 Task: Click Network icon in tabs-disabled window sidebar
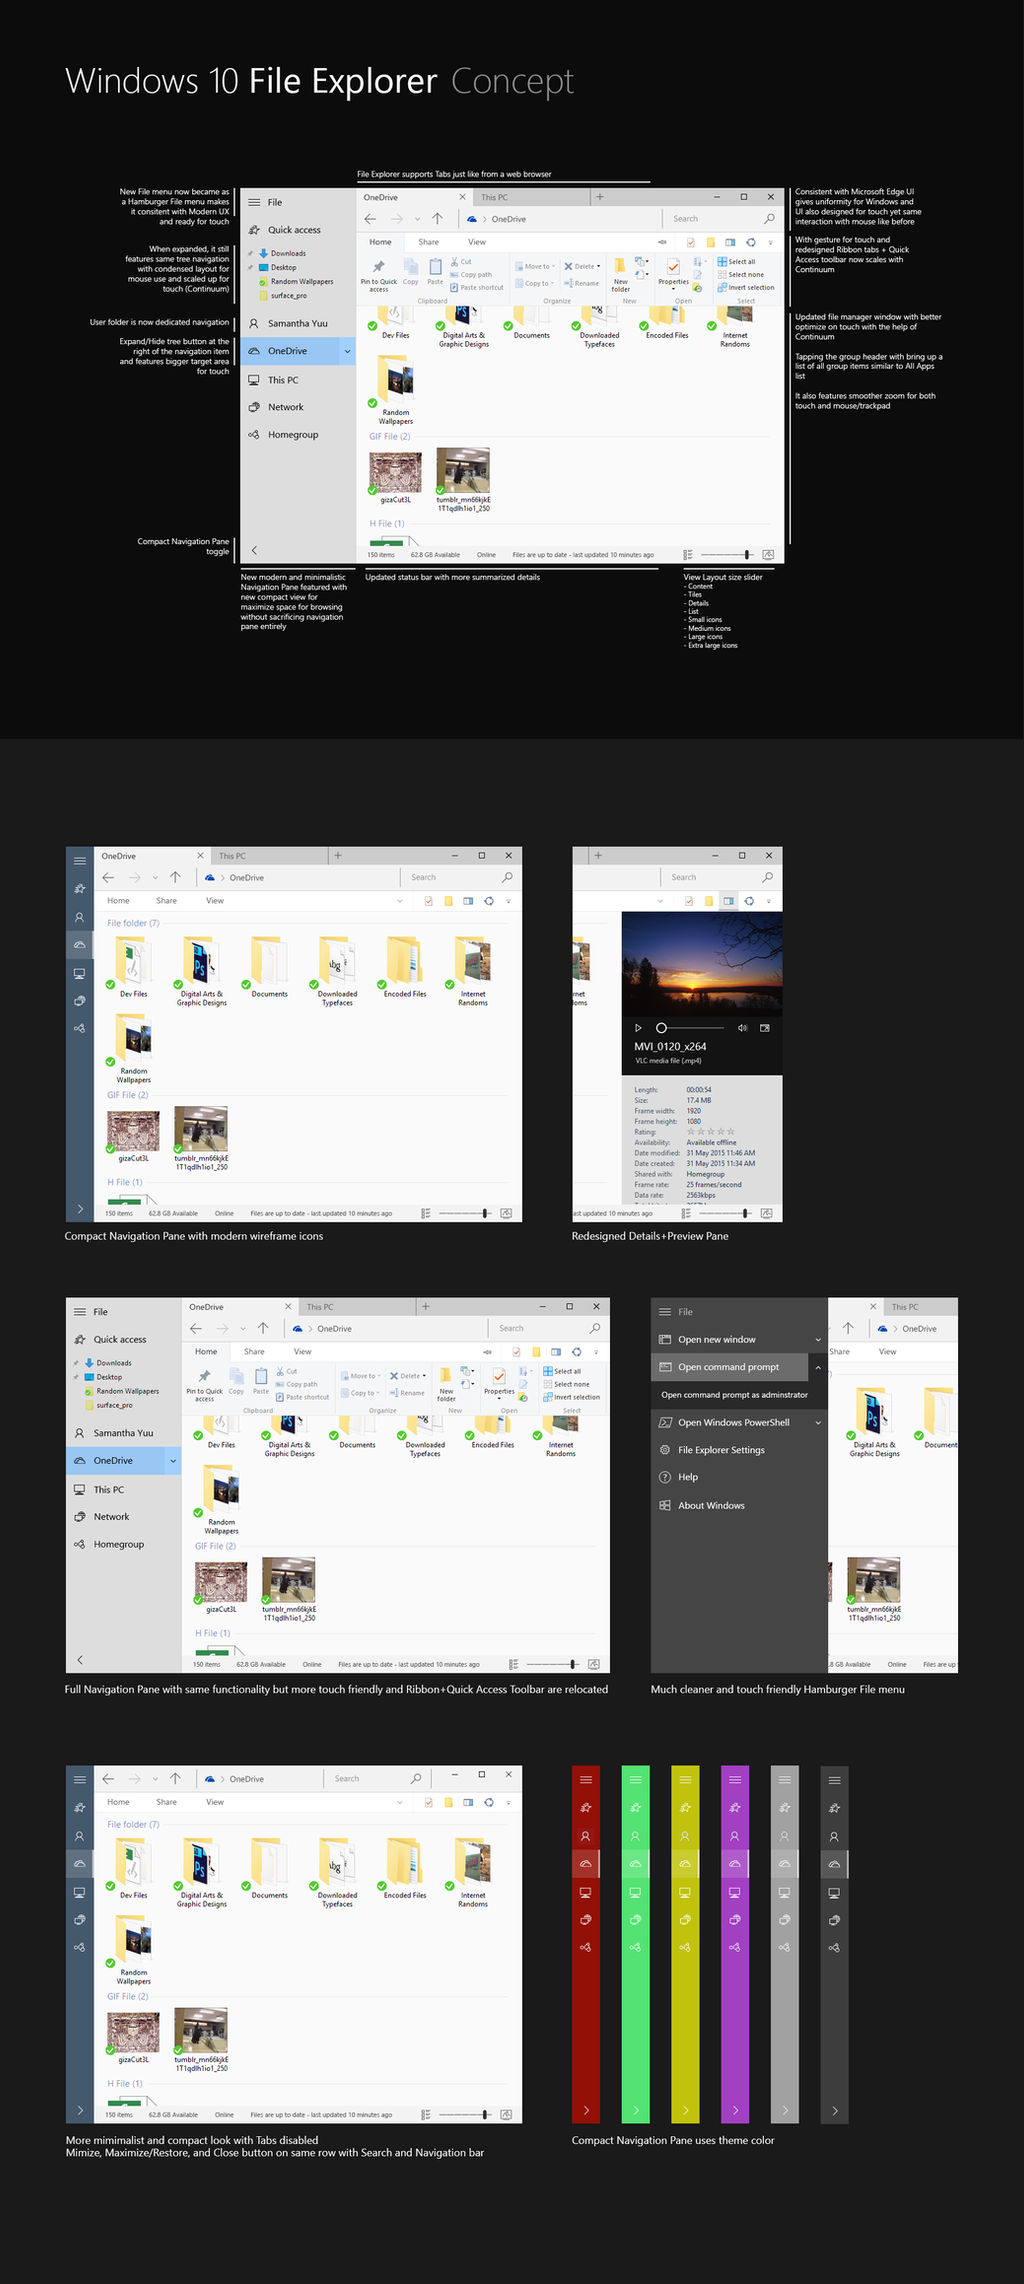80,1920
